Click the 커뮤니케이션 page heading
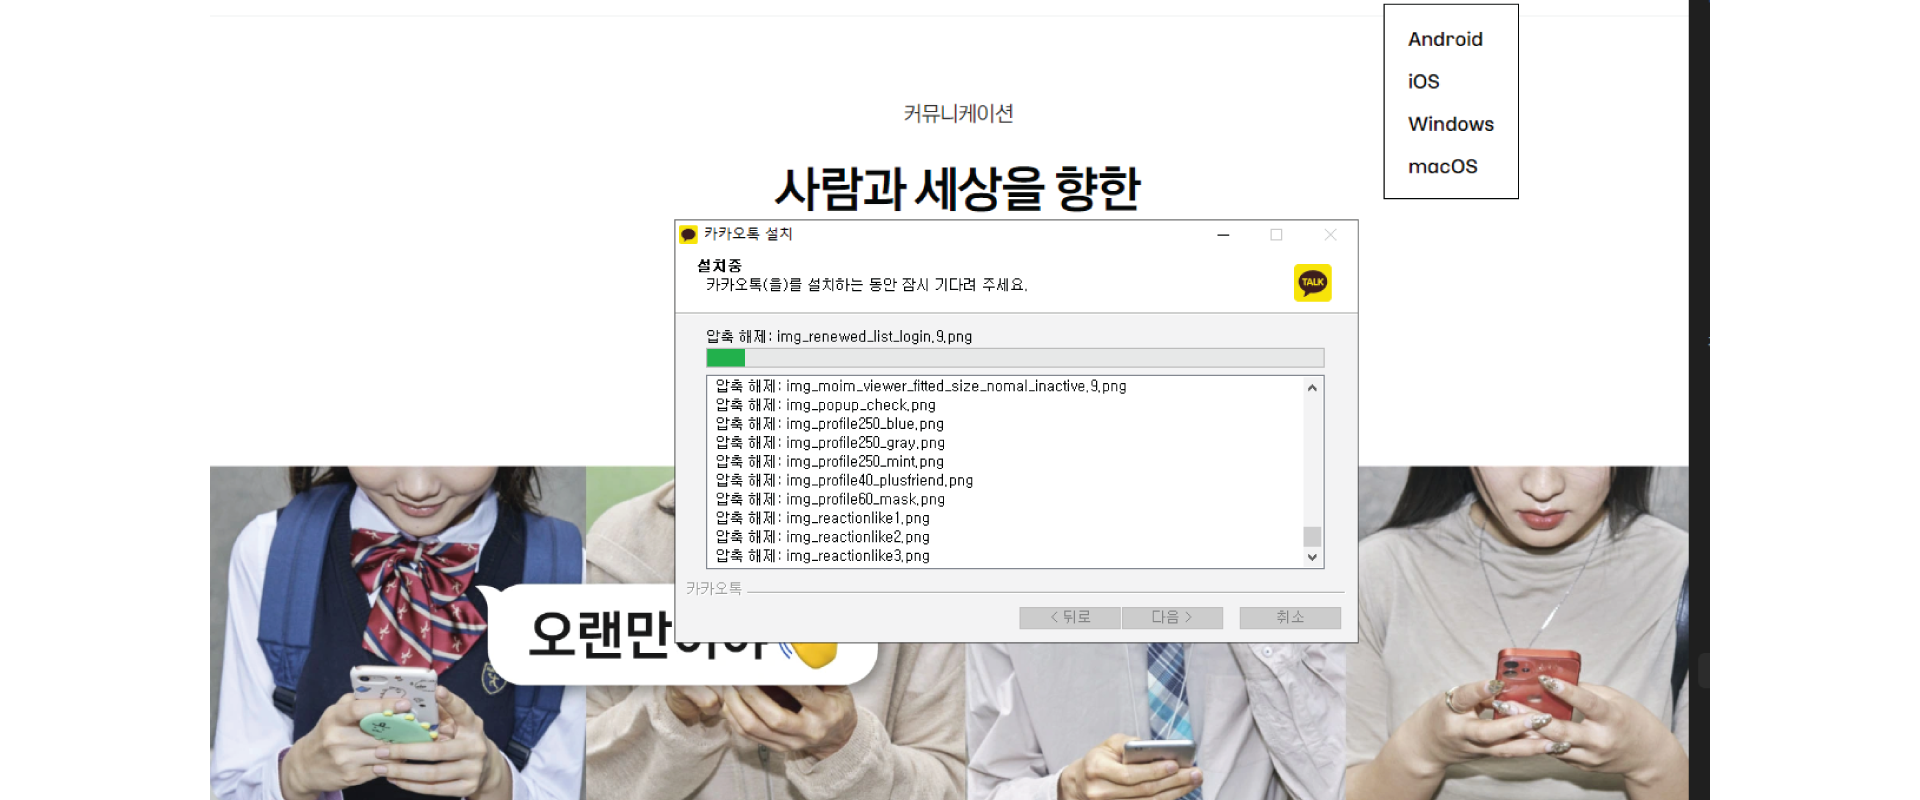The image size is (1920, 800). click(x=958, y=113)
